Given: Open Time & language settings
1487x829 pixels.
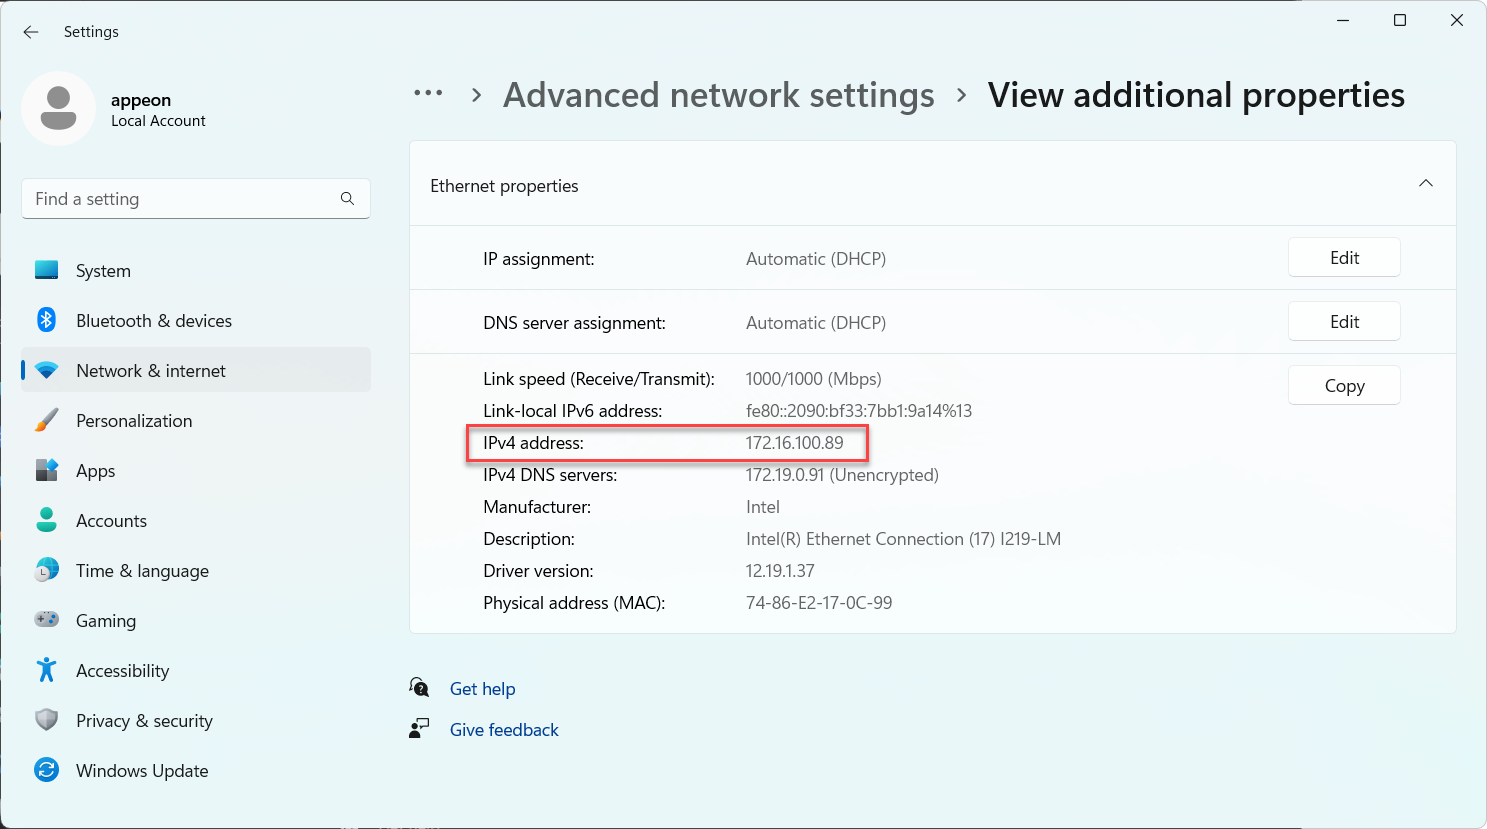Looking at the screenshot, I should (x=142, y=571).
